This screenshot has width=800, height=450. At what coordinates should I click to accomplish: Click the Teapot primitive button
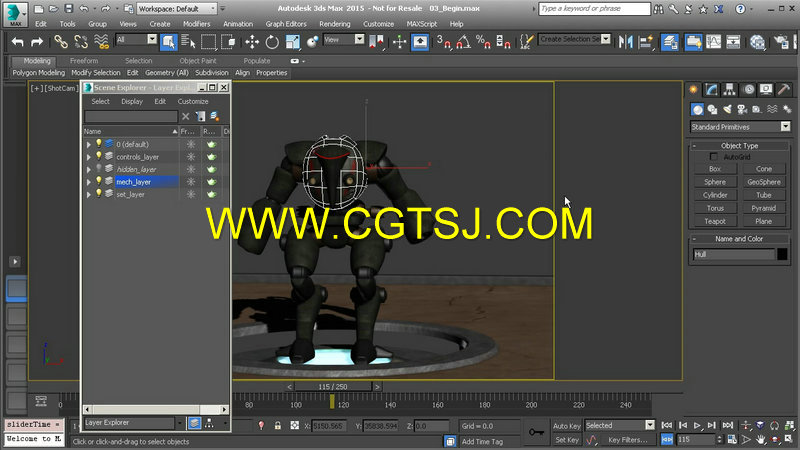click(715, 221)
